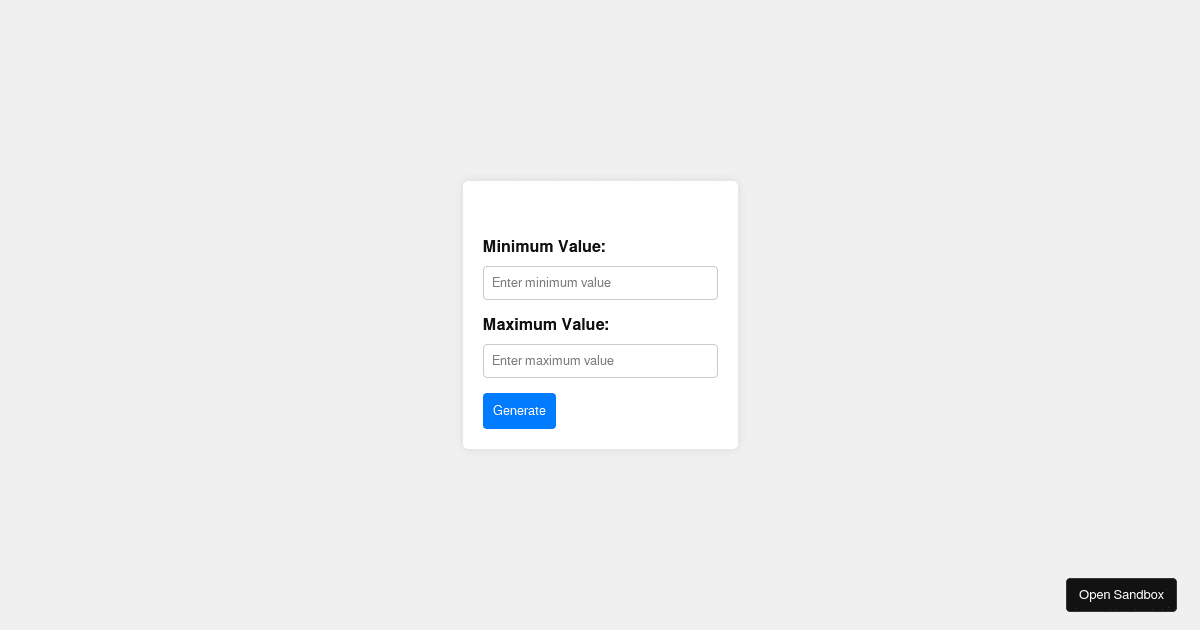The image size is (1200, 630).
Task: Click the Maximum Value heading text
Action: tap(546, 324)
